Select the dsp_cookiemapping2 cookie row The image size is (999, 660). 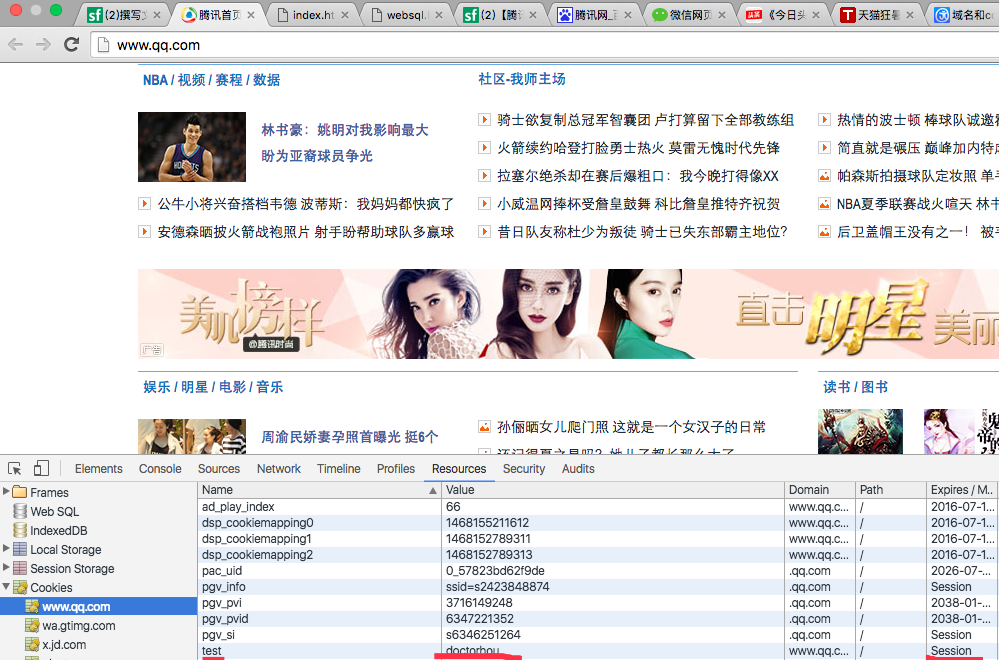coord(598,555)
